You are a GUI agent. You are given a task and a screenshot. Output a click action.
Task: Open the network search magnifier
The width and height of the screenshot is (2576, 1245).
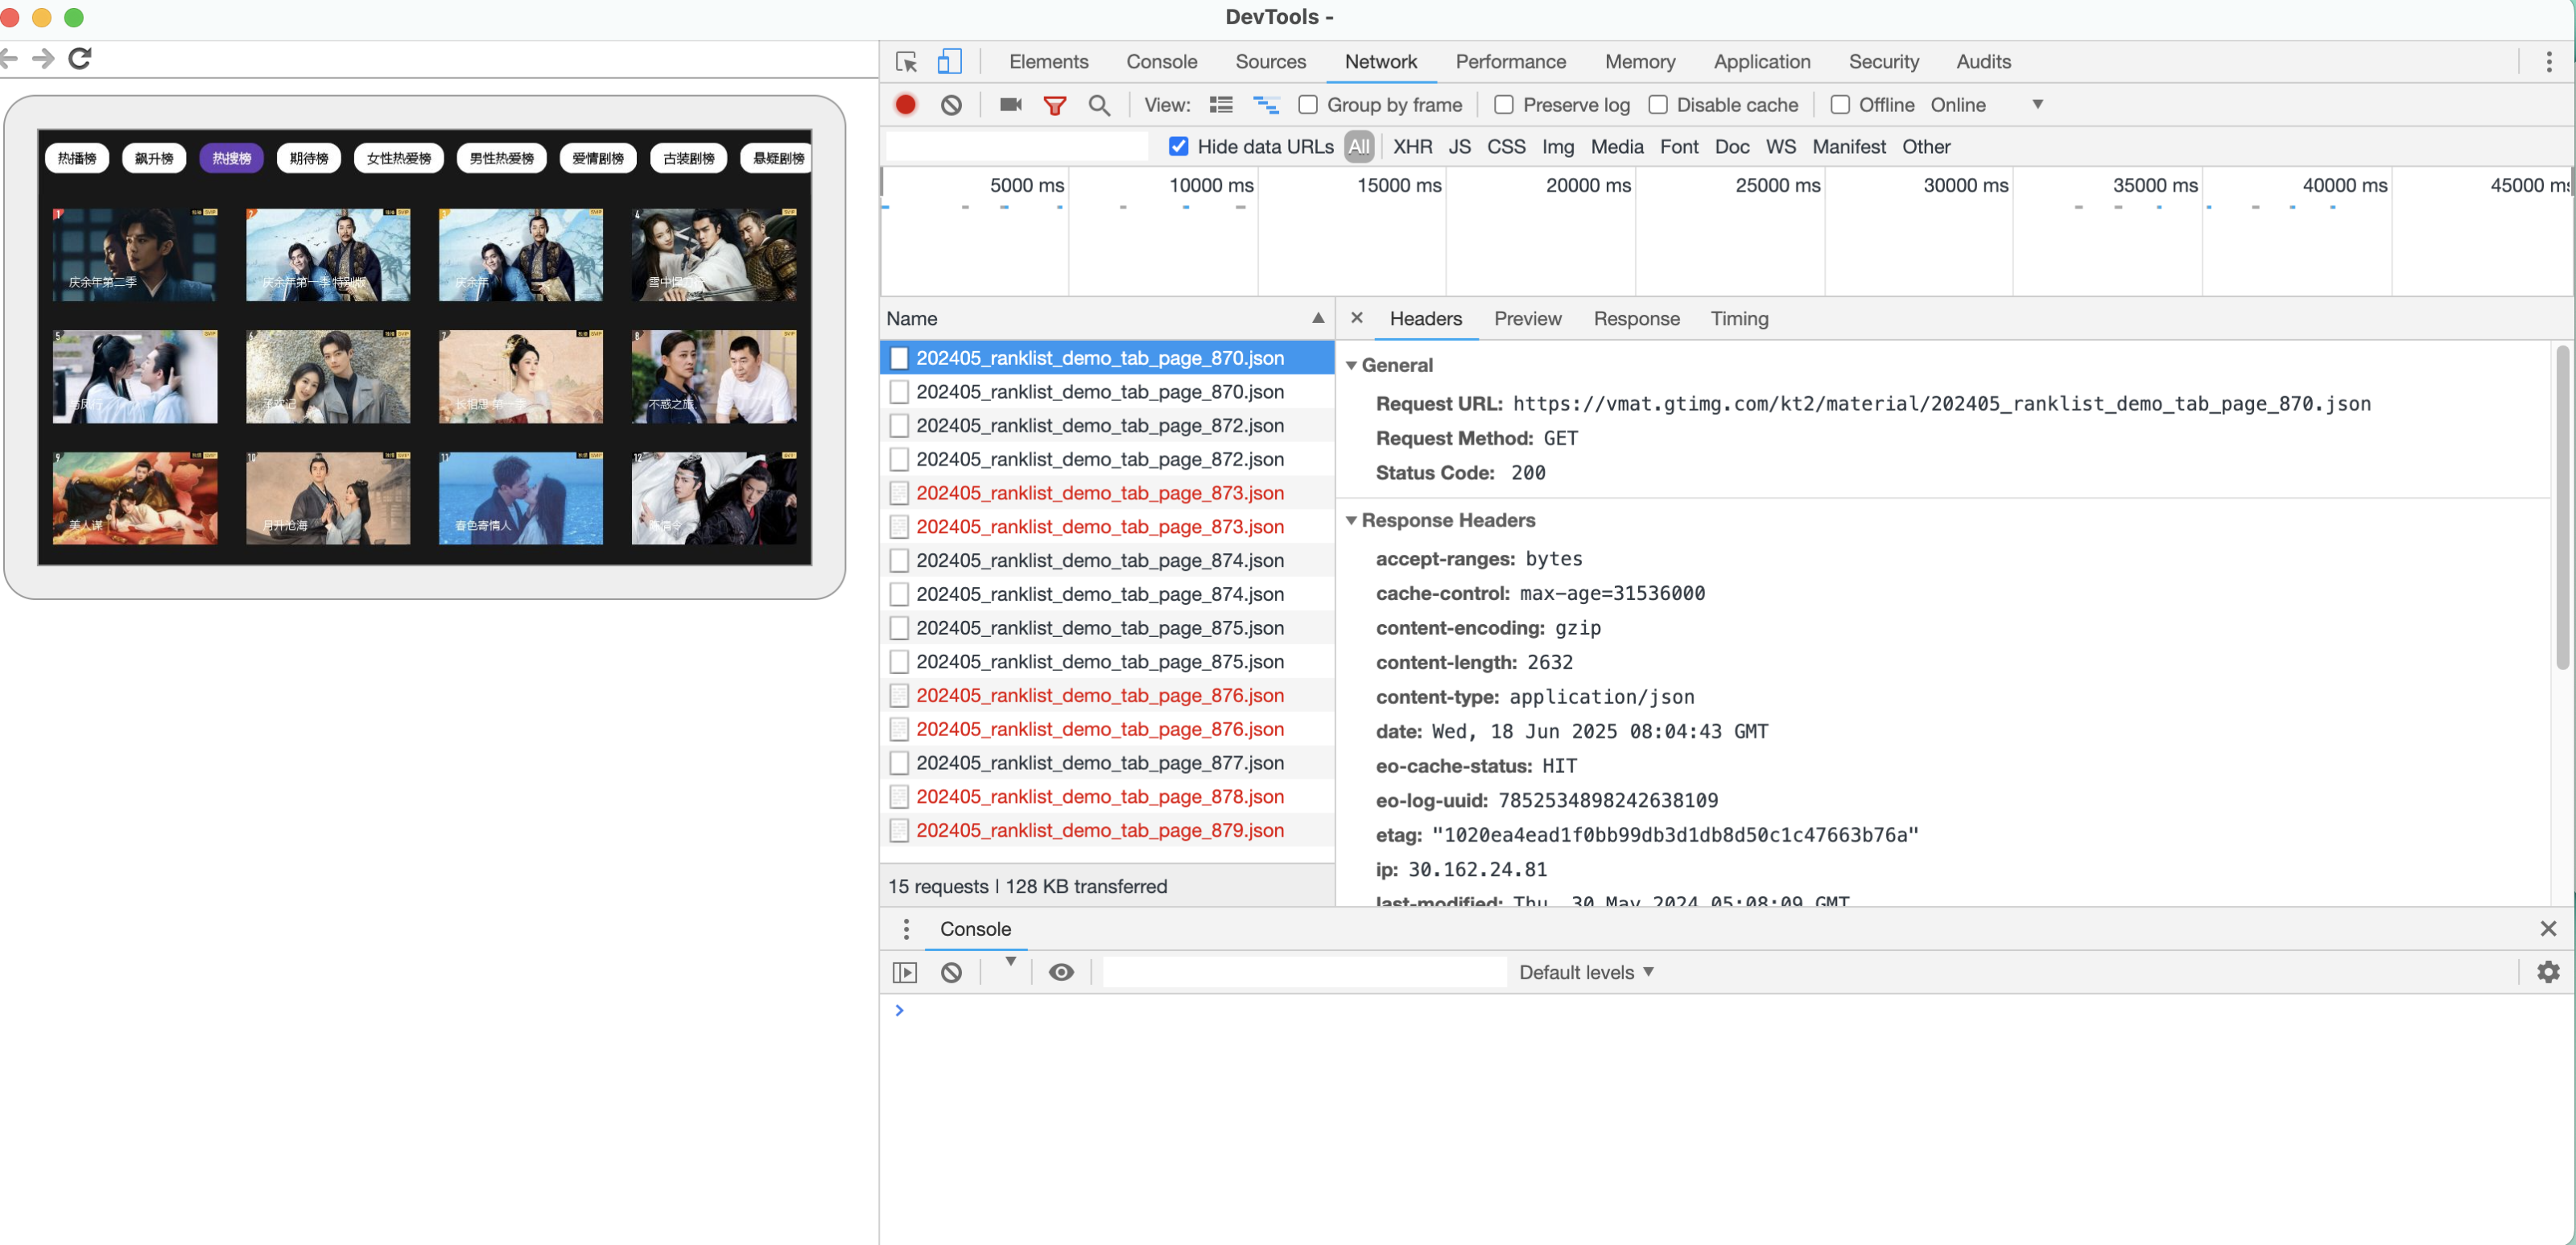click(1099, 105)
